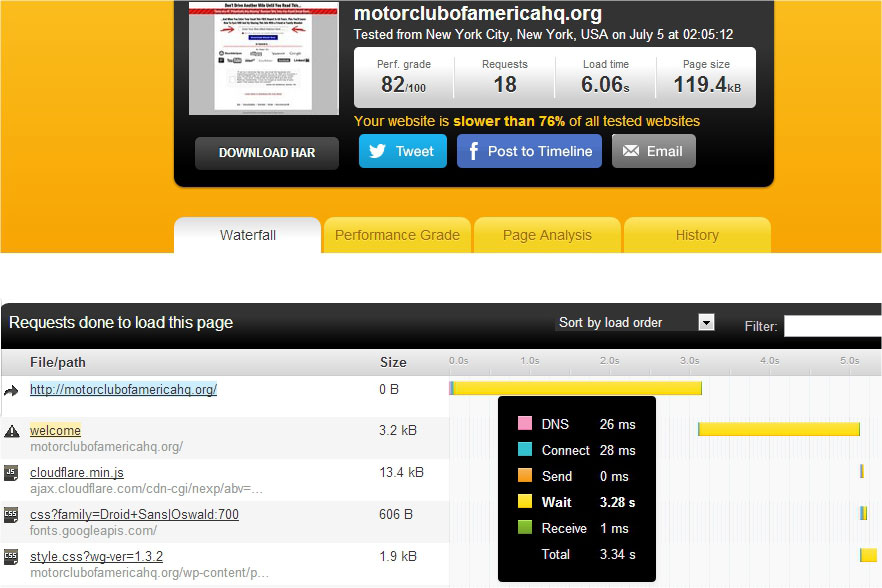Viewport: 882px width, 588px height.
Task: Click the yellow Wait color swatch
Action: (x=525, y=501)
